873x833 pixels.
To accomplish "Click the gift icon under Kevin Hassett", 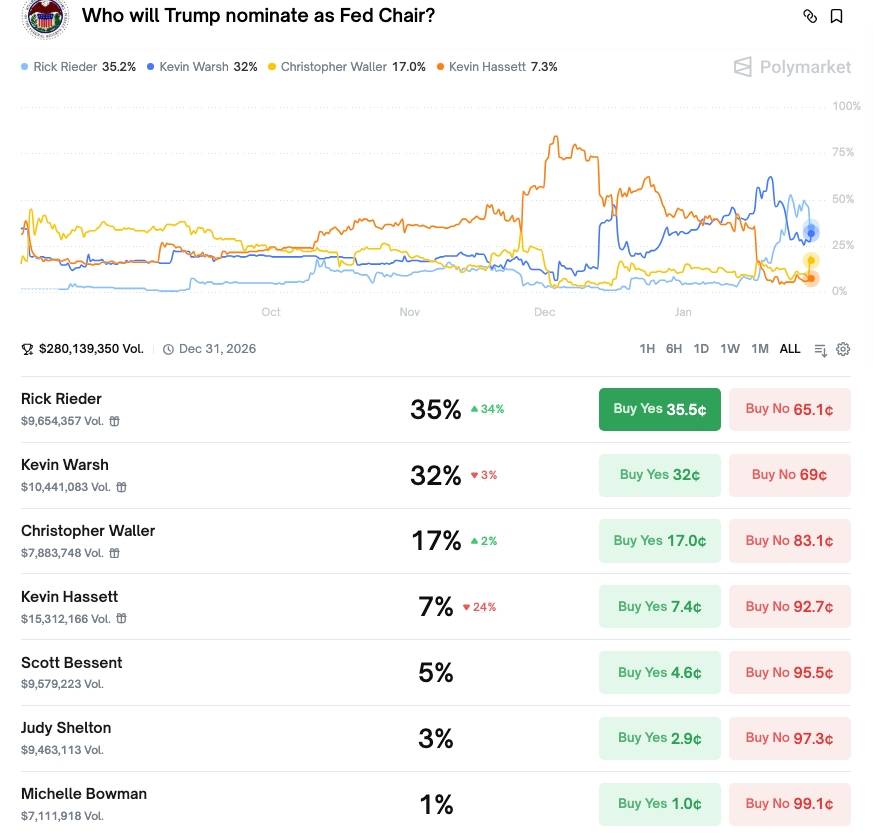I will pos(121,619).
